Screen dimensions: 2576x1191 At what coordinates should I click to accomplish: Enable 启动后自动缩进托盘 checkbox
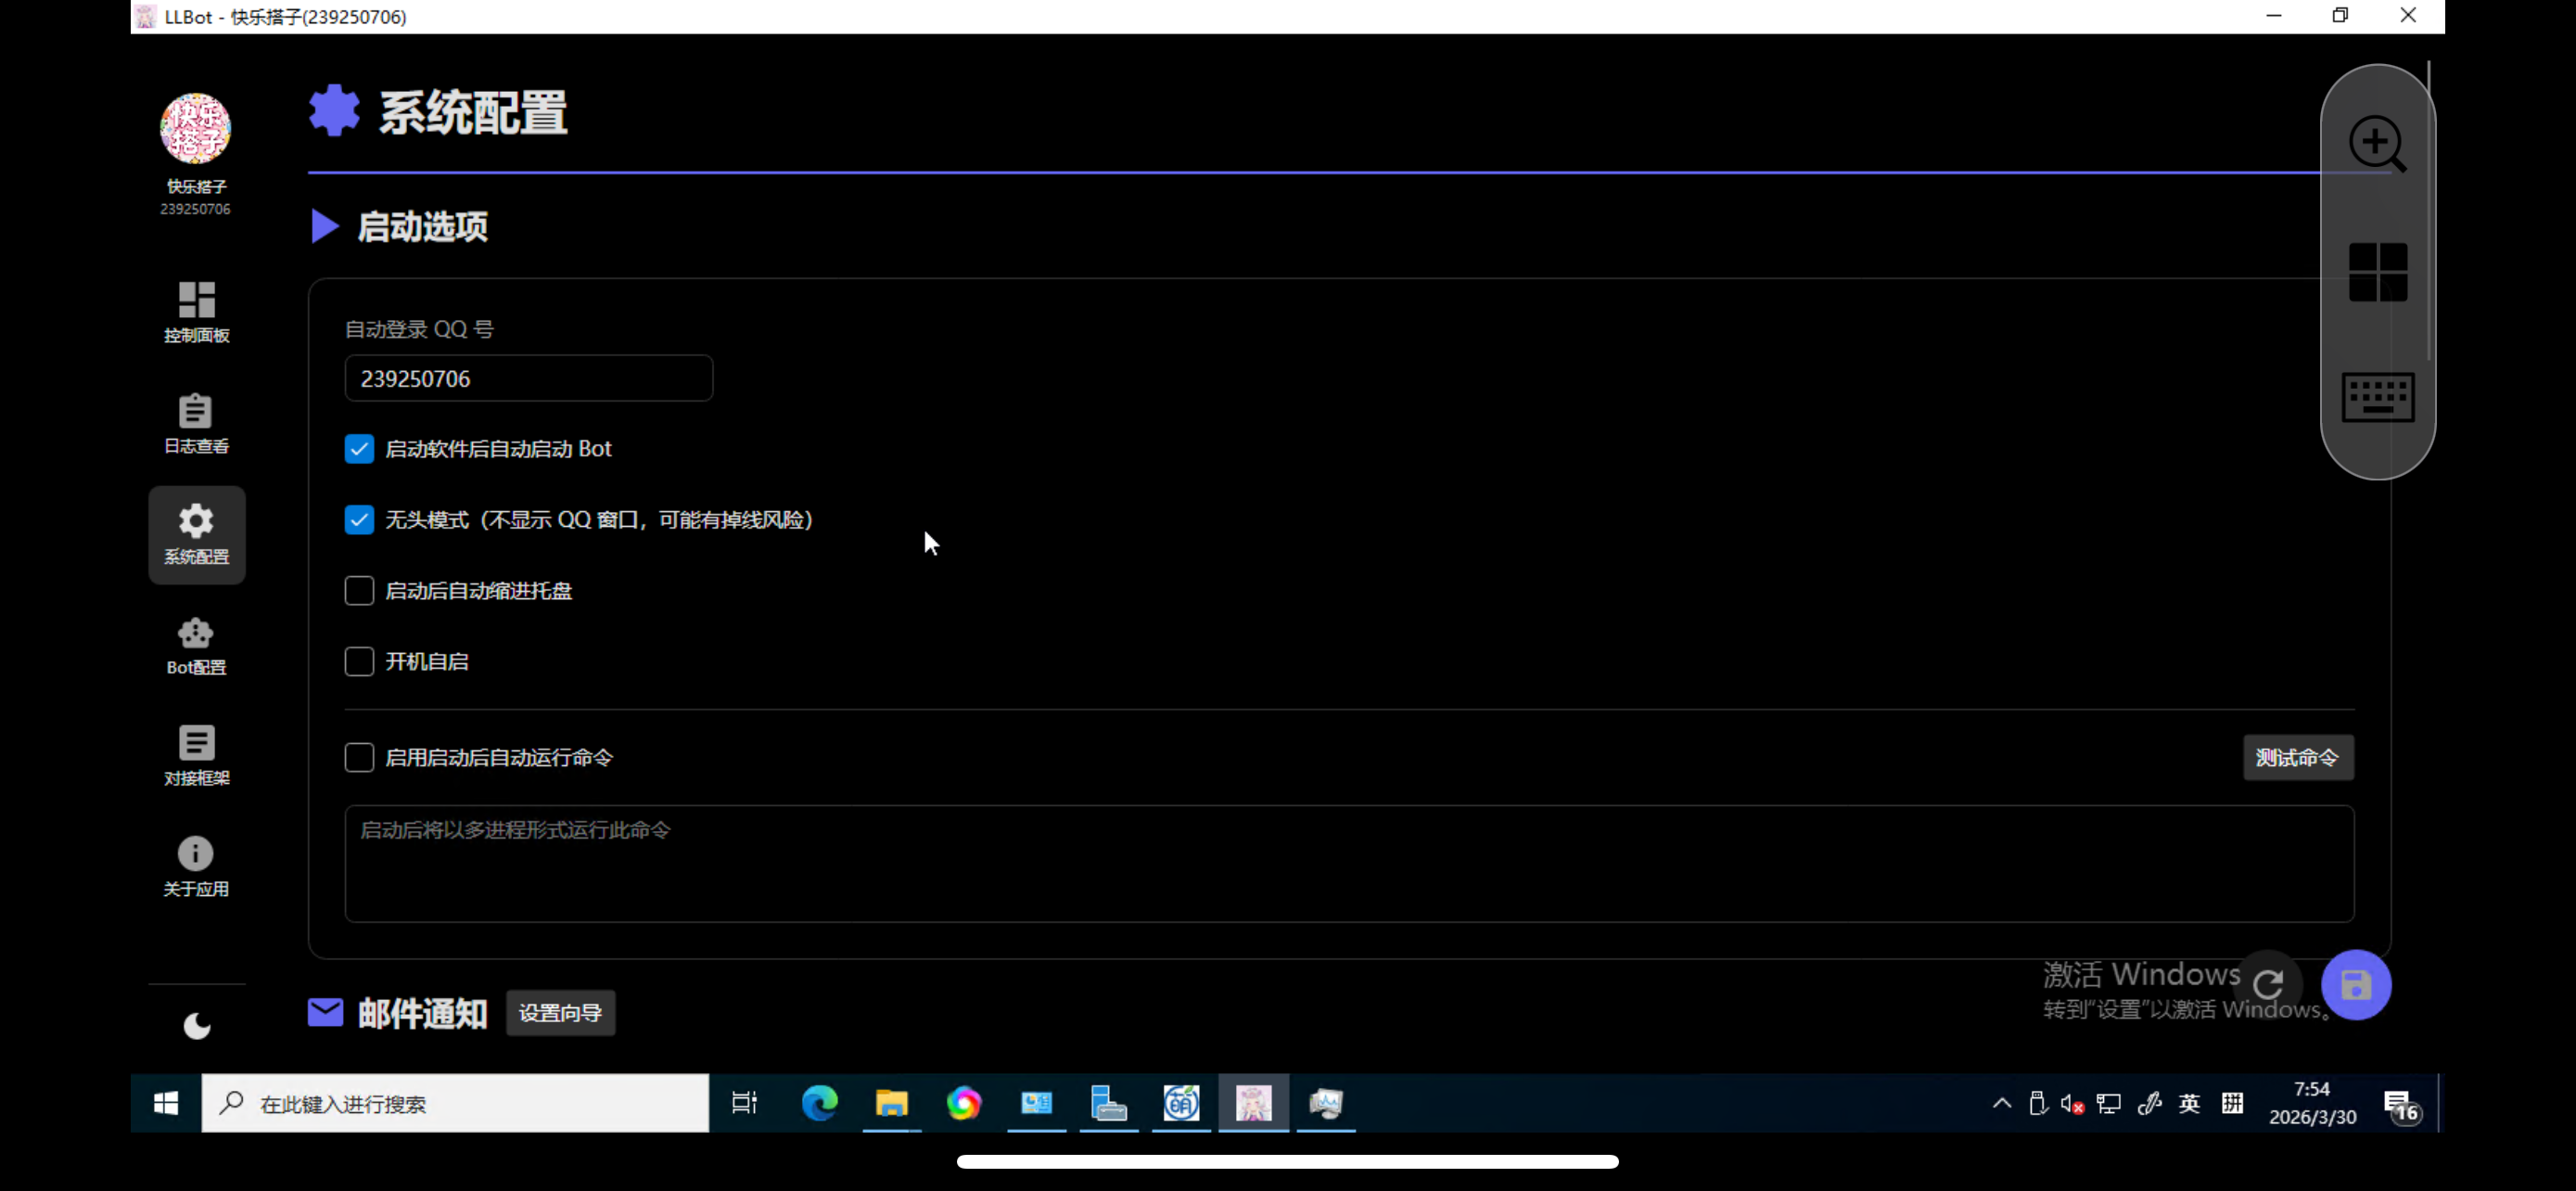pos(359,591)
